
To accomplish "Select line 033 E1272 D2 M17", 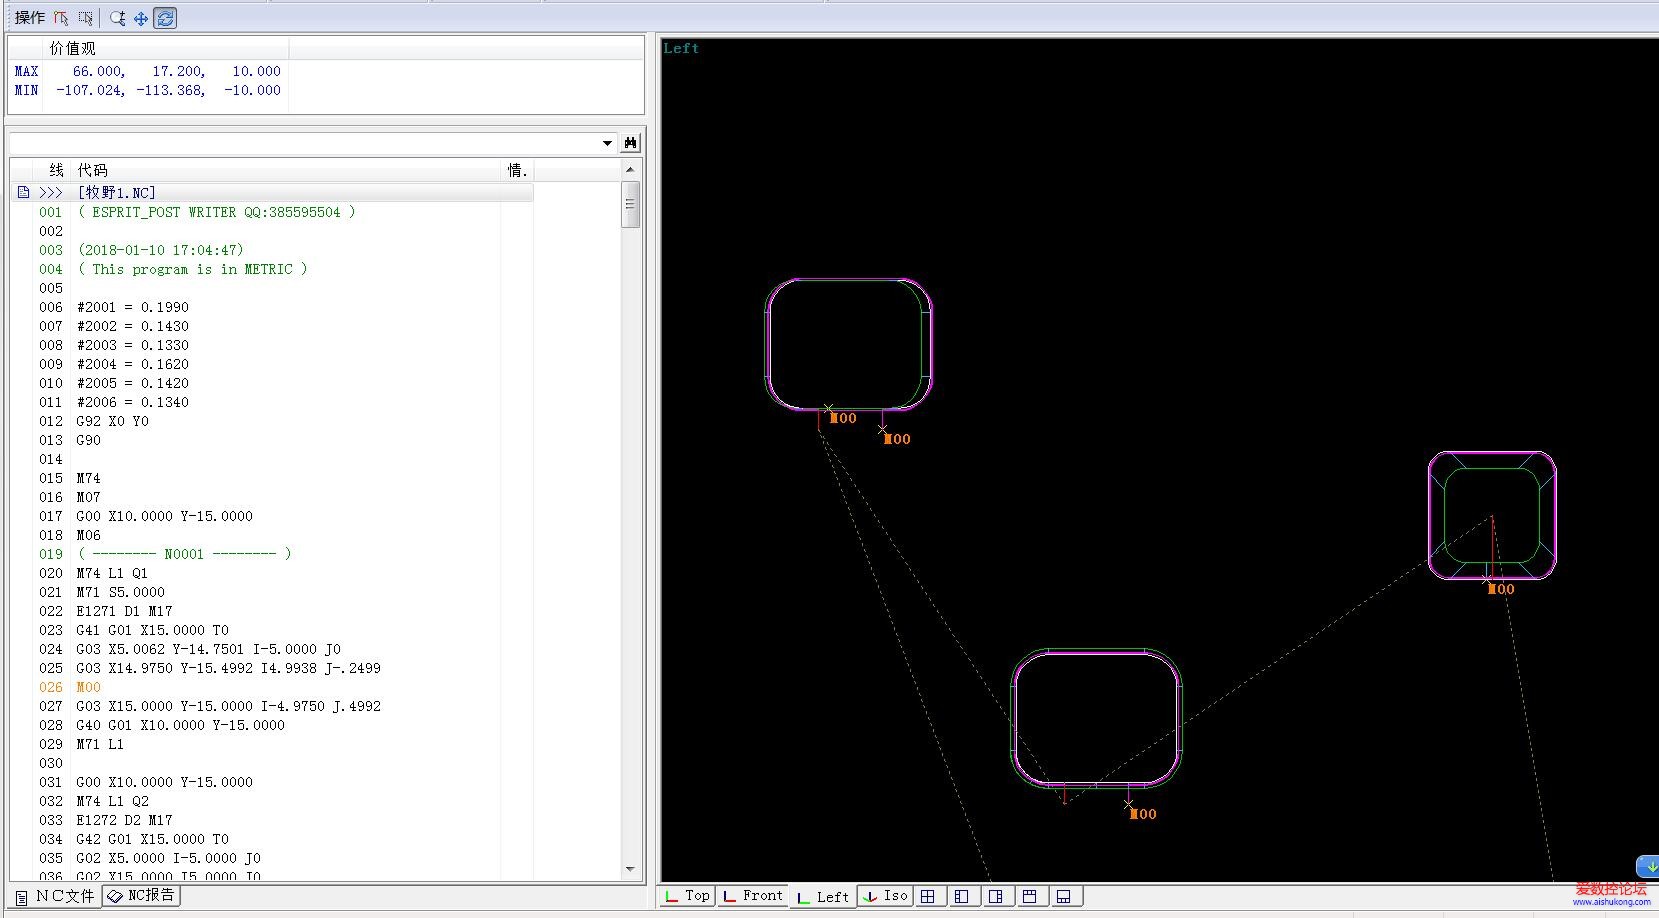I will (x=272, y=820).
